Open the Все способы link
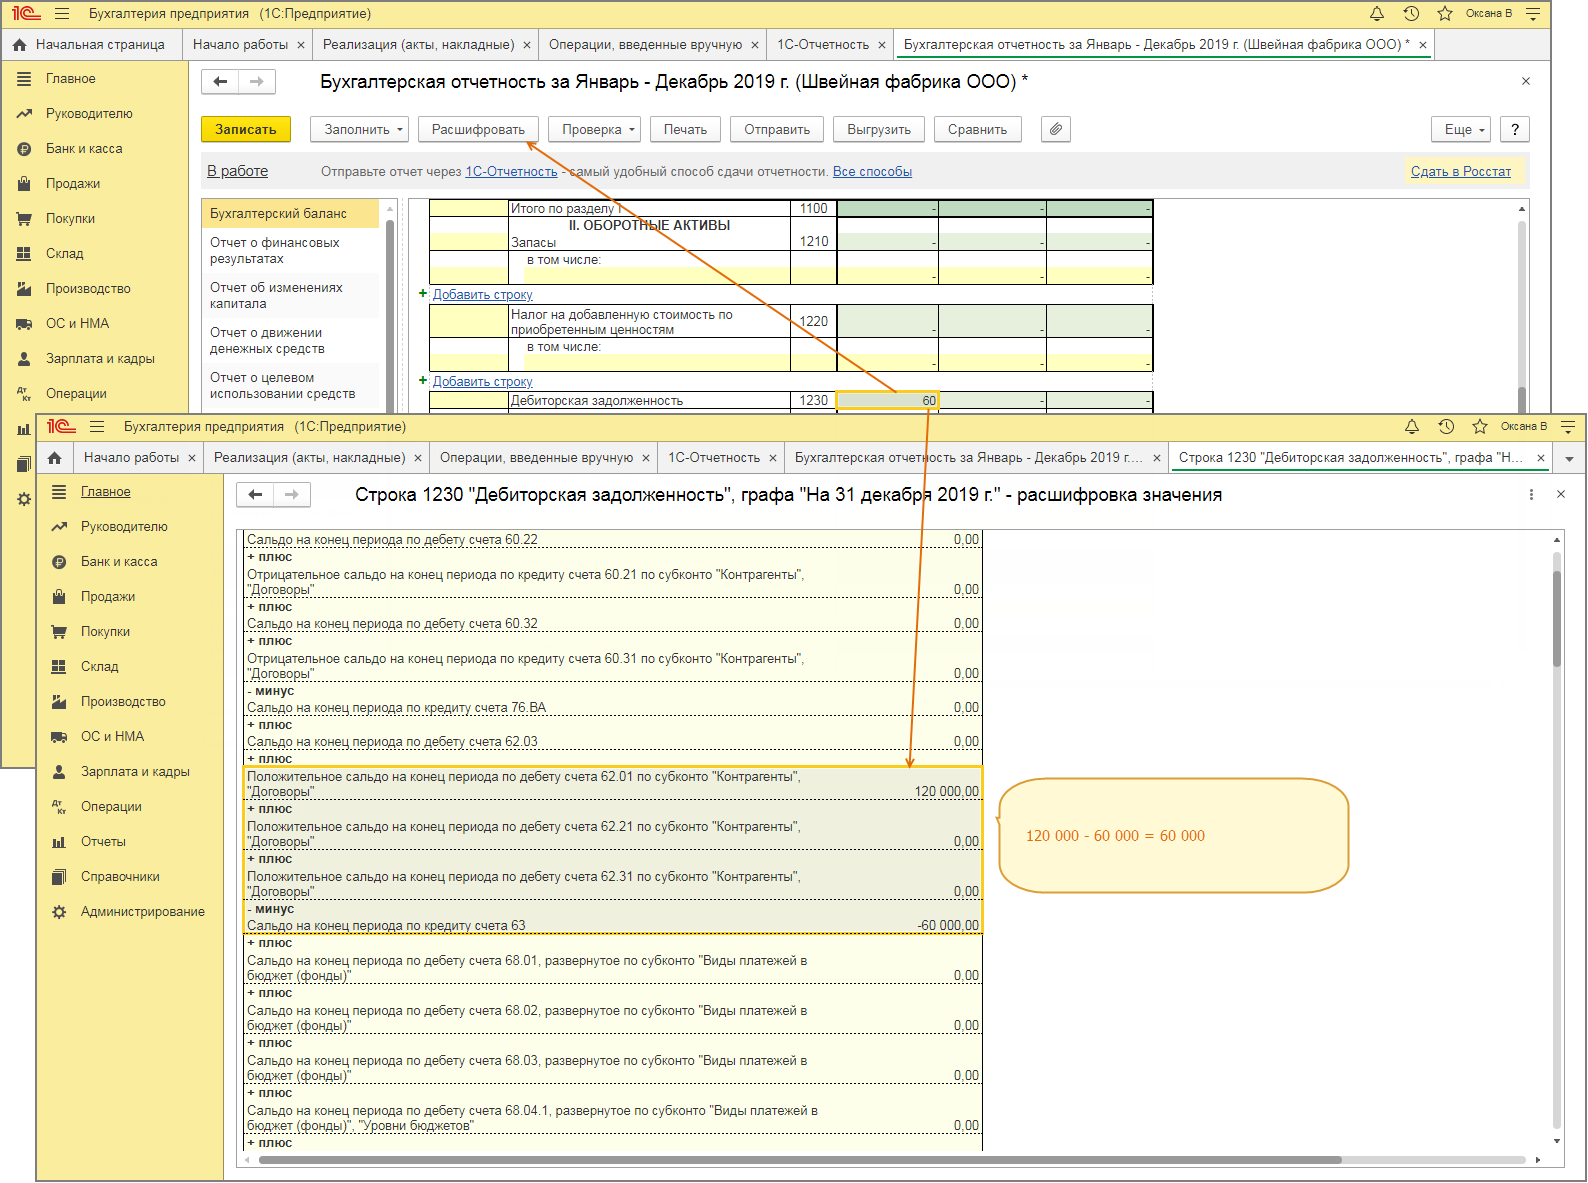1588x1183 pixels. click(872, 172)
